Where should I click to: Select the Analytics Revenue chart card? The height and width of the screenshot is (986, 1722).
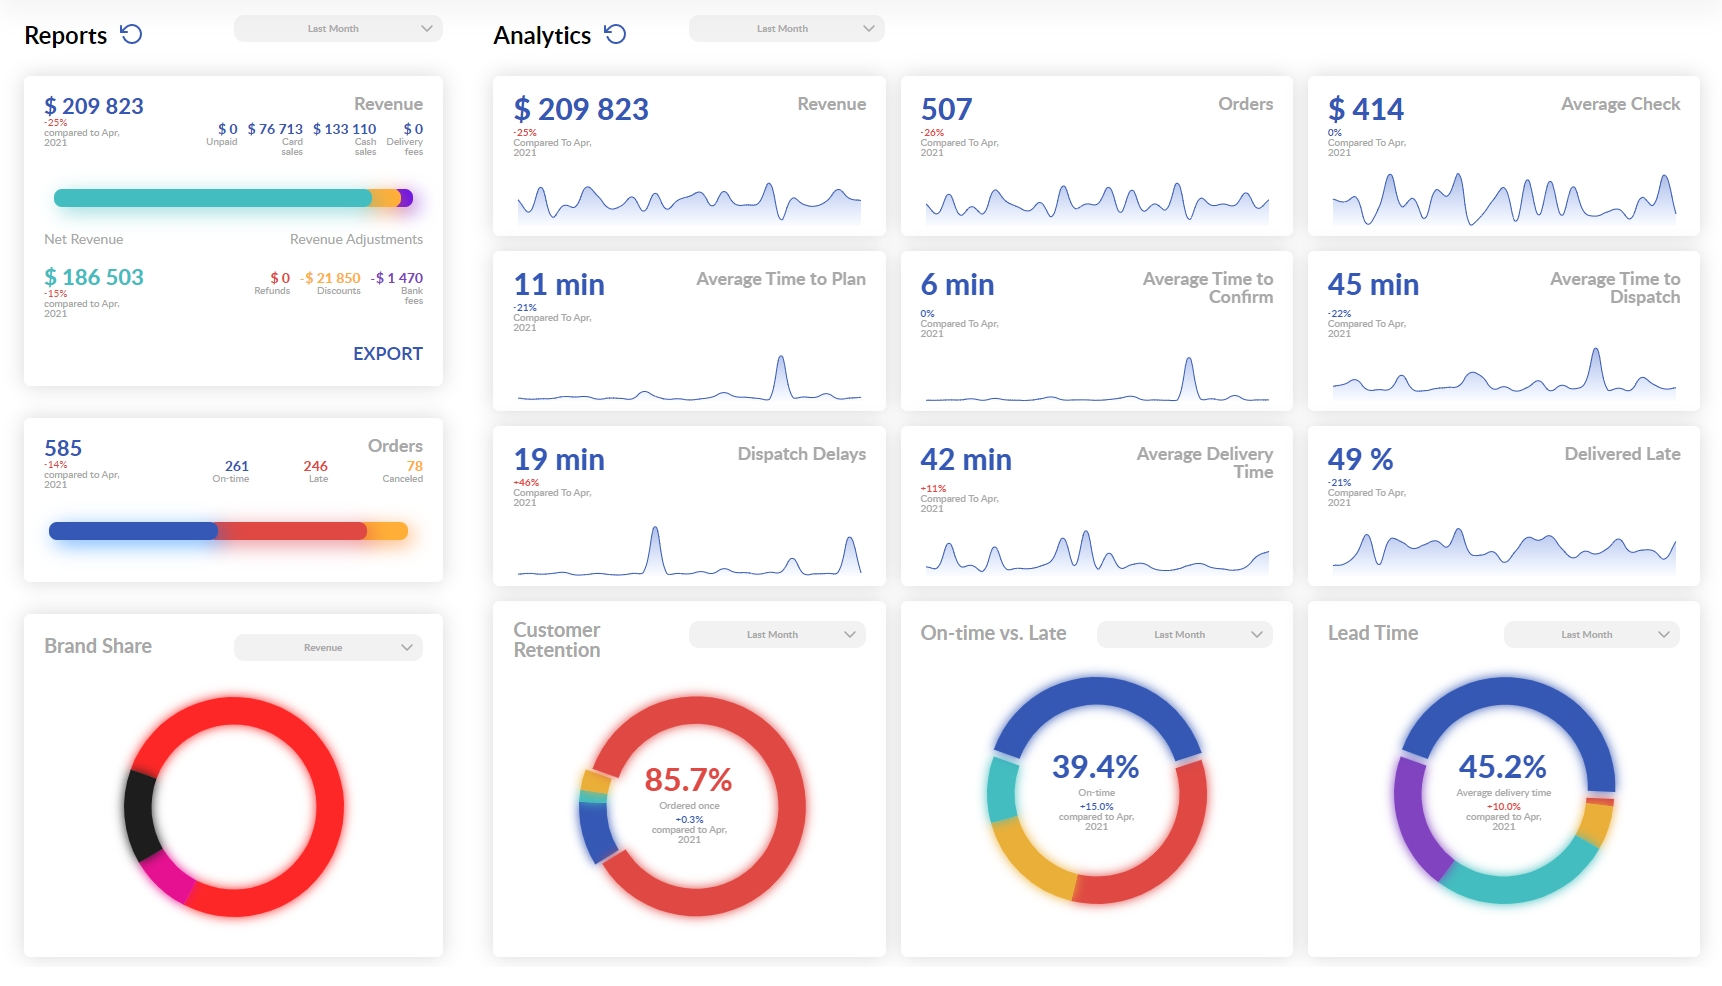click(x=689, y=156)
